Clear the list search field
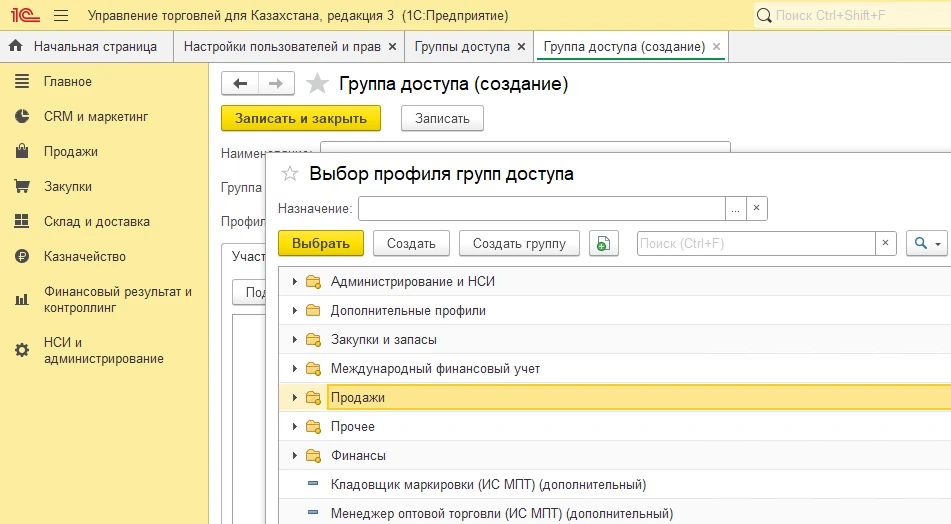The width and height of the screenshot is (951, 524). click(x=885, y=243)
